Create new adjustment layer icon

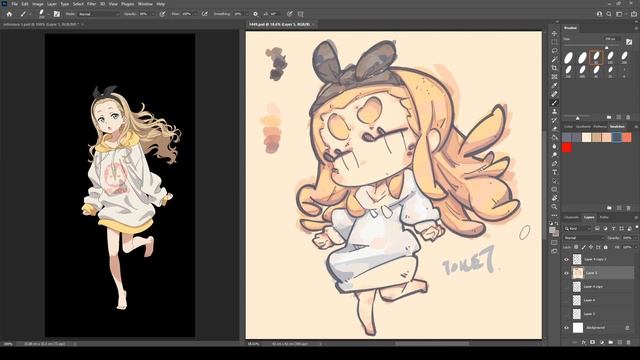coord(602,342)
